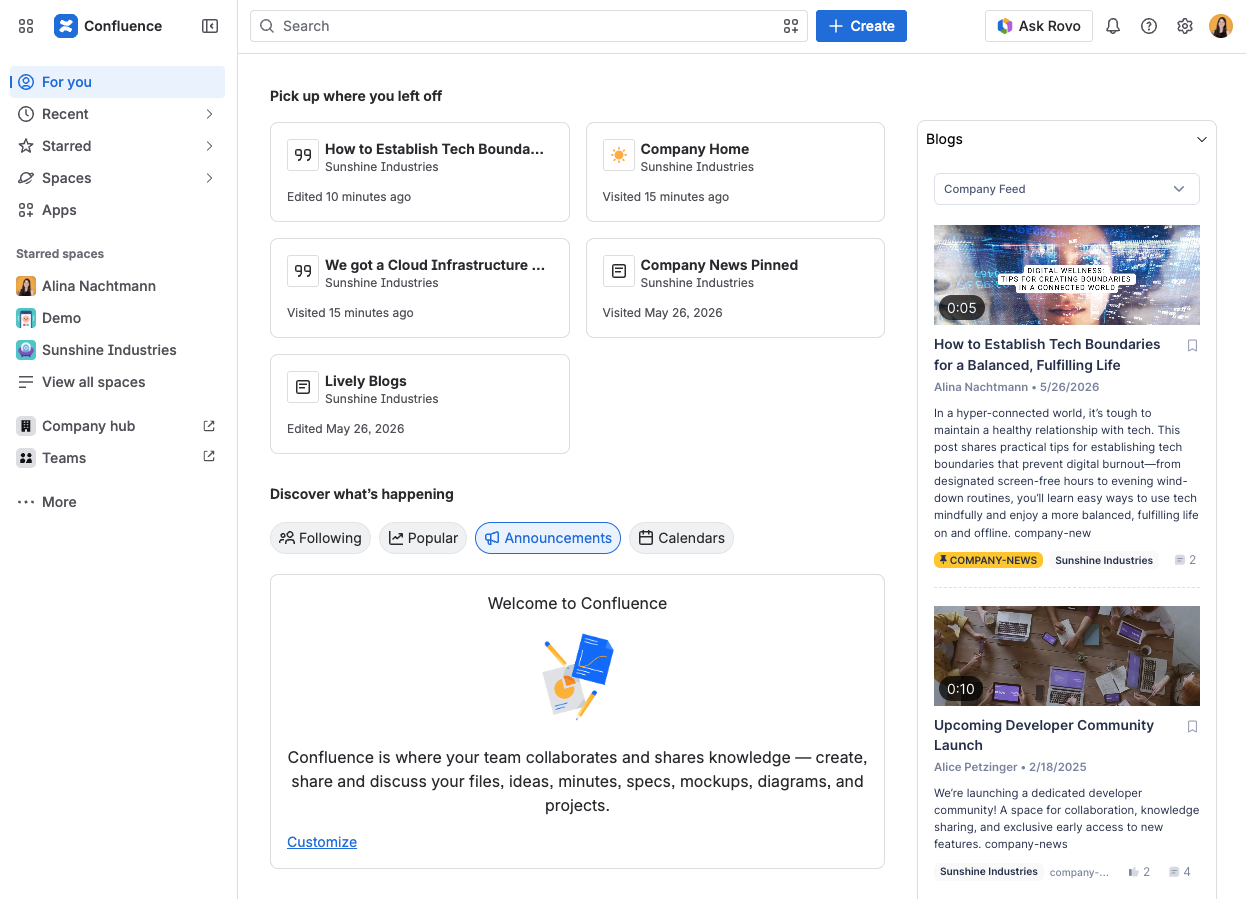The image size is (1246, 899).
Task: Click the Alina Nachtmann space avatar
Action: (26, 286)
